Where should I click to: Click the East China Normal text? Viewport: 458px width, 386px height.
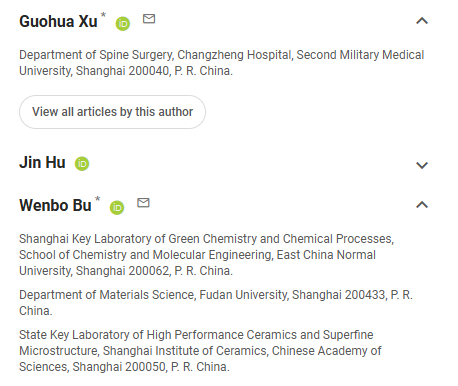(326, 255)
